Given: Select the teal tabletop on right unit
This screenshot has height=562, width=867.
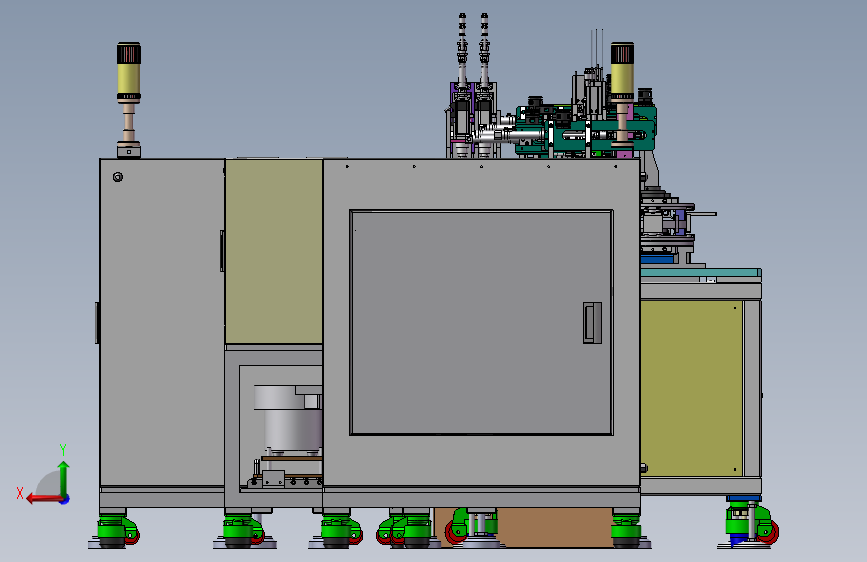Looking at the screenshot, I should click(x=701, y=272).
